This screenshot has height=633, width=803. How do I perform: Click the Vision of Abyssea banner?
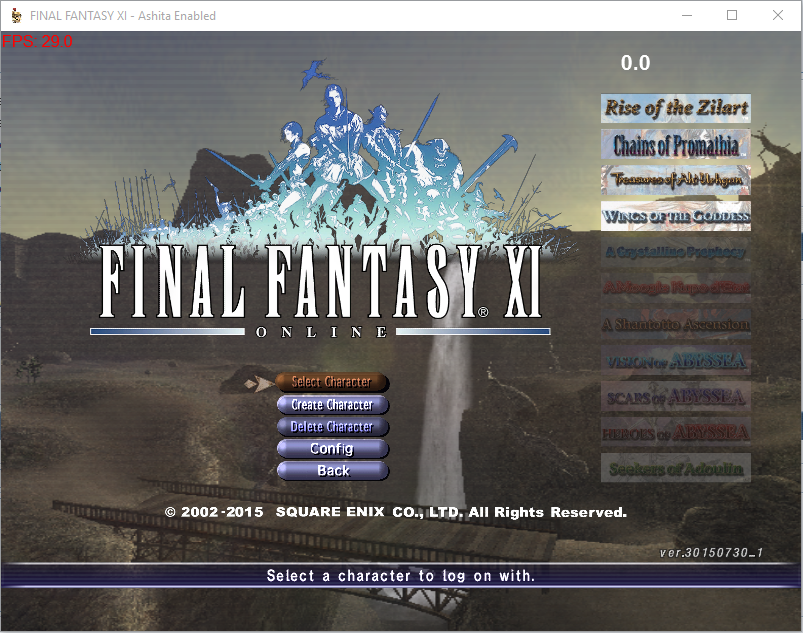coord(676,360)
